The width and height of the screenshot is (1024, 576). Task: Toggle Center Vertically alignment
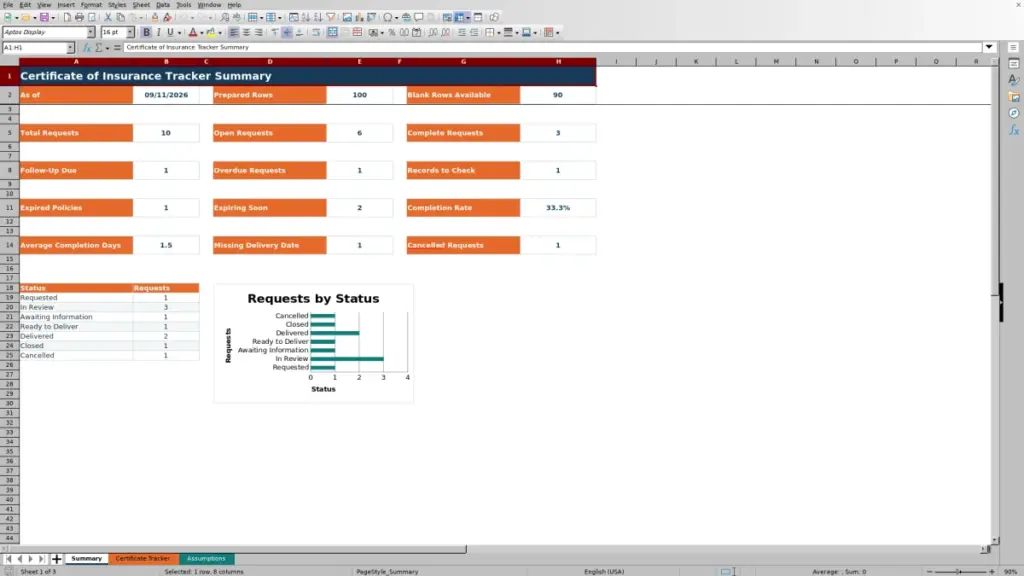(287, 32)
